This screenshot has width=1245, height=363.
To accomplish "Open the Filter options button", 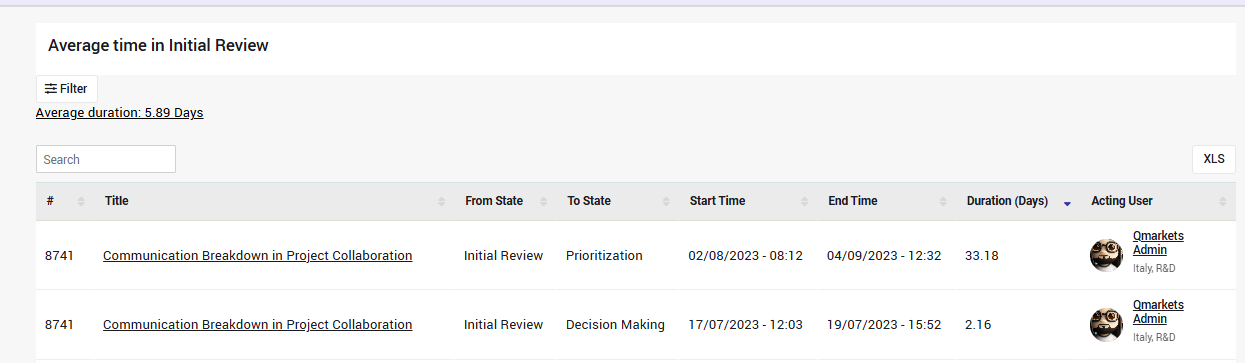I will (67, 89).
